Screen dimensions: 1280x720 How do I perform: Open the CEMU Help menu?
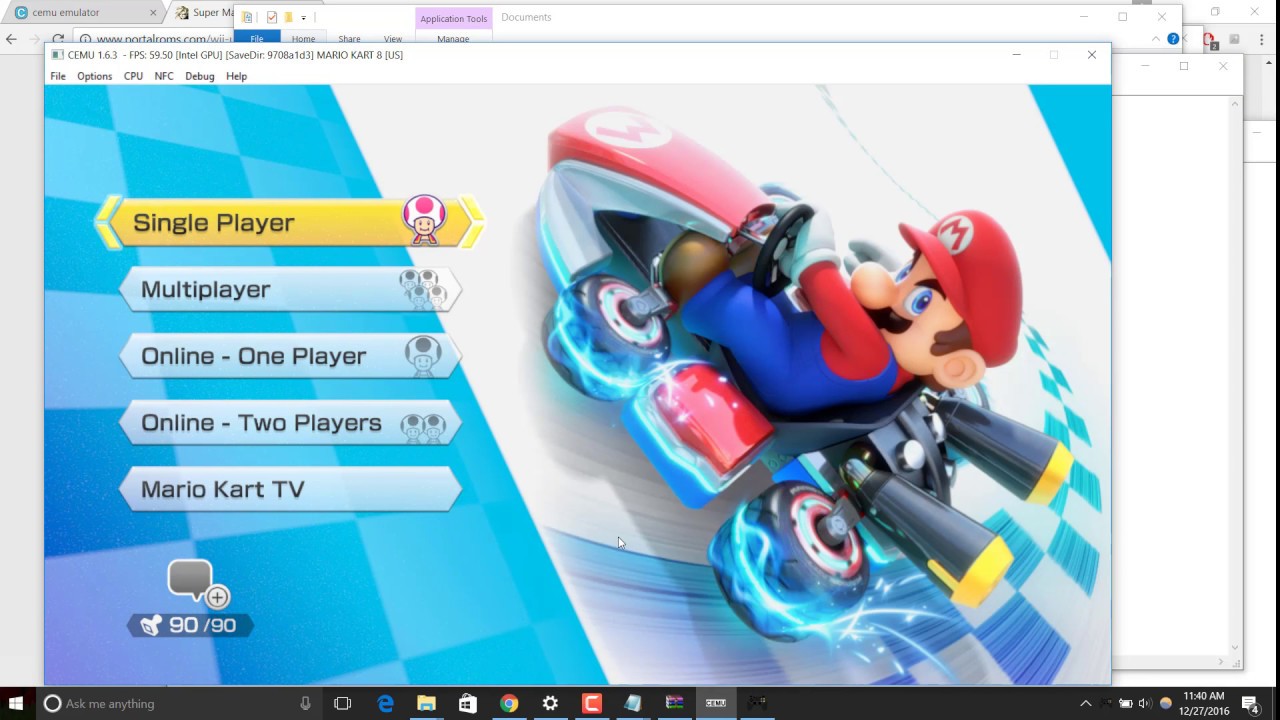pos(236,76)
